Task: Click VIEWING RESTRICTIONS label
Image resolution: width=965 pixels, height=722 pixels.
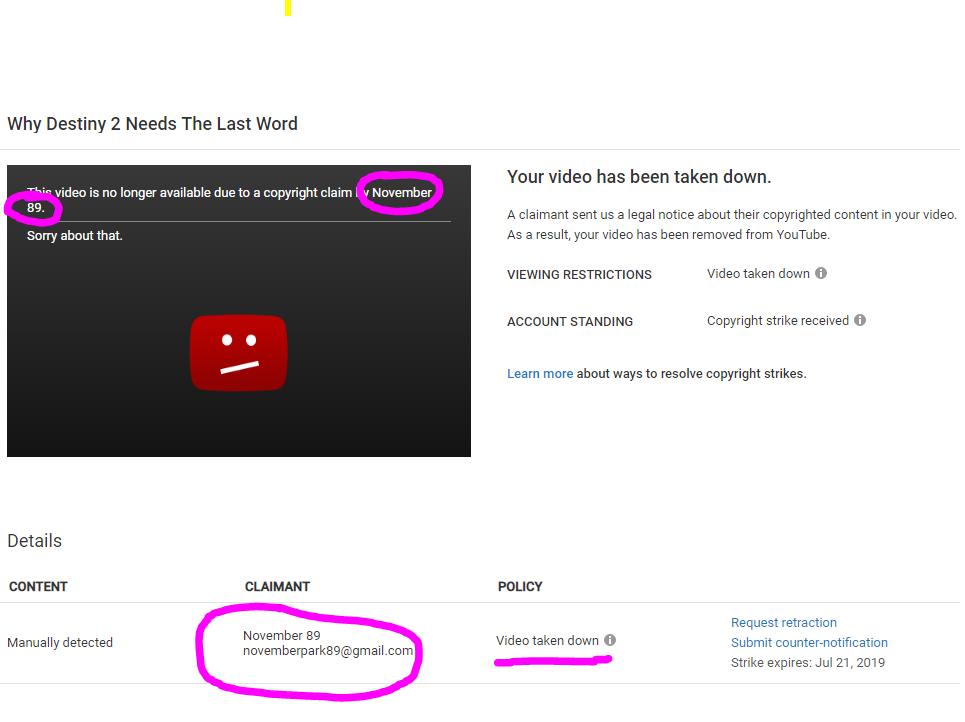Action: click(x=579, y=275)
